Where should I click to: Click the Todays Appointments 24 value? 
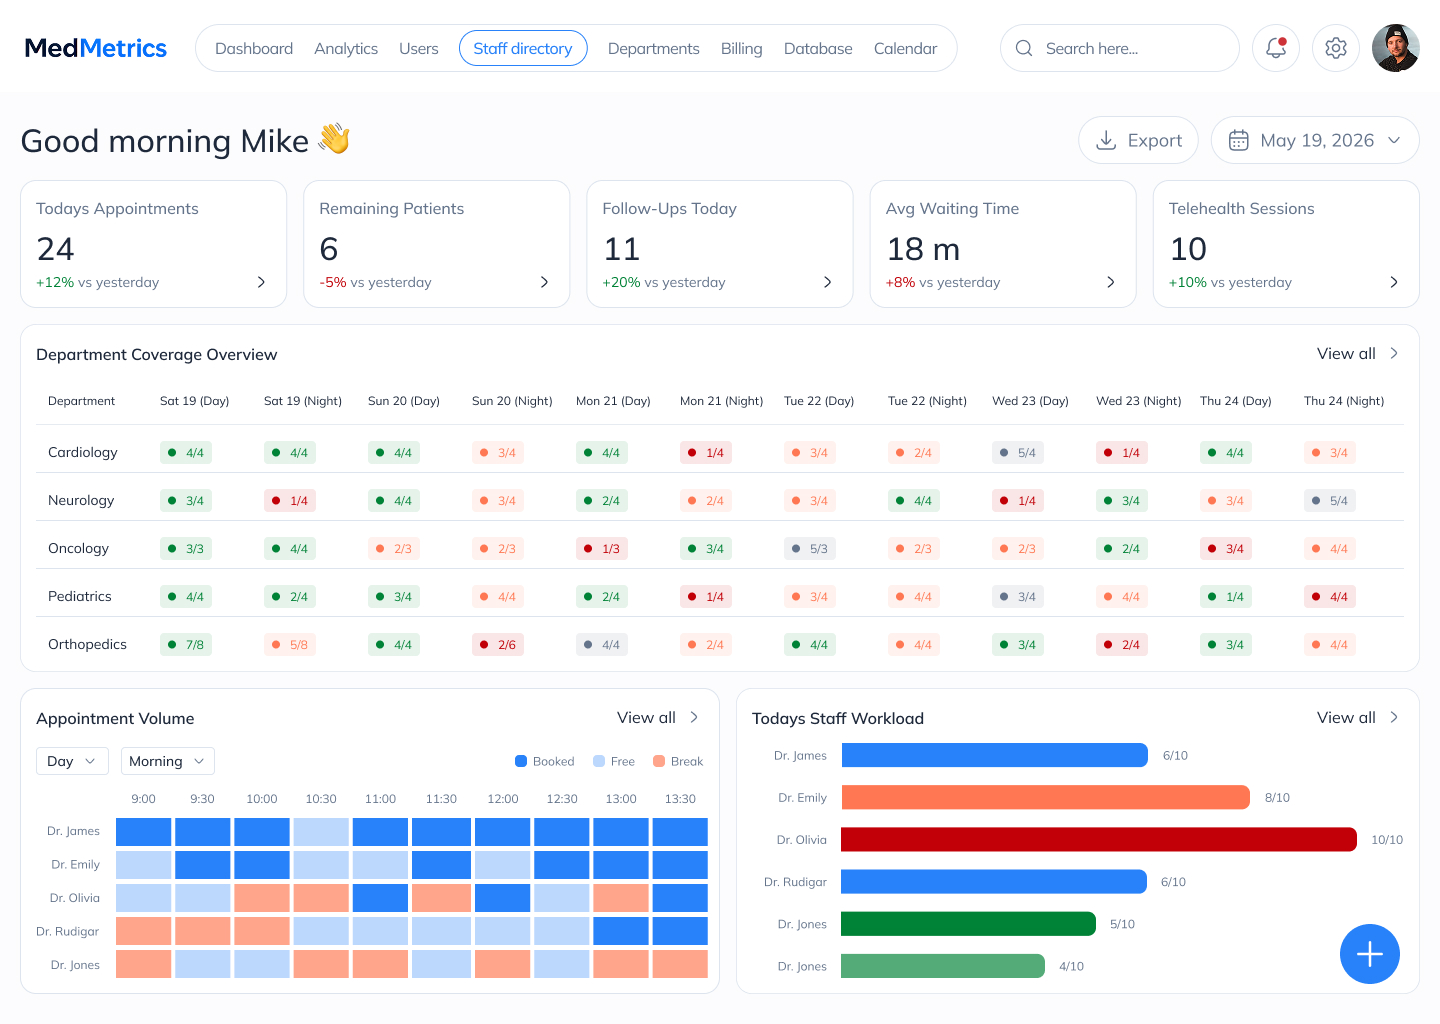(x=55, y=248)
